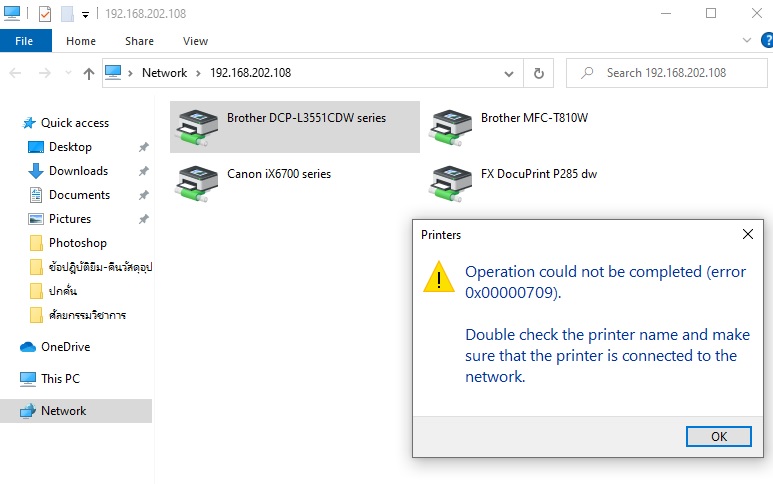This screenshot has width=773, height=484.
Task: Minimize the File Explorer window
Action: [666, 13]
